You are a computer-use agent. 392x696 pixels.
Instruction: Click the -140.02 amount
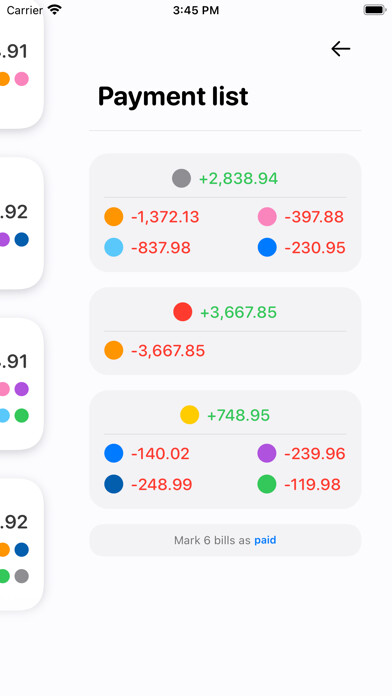[x=160, y=454]
